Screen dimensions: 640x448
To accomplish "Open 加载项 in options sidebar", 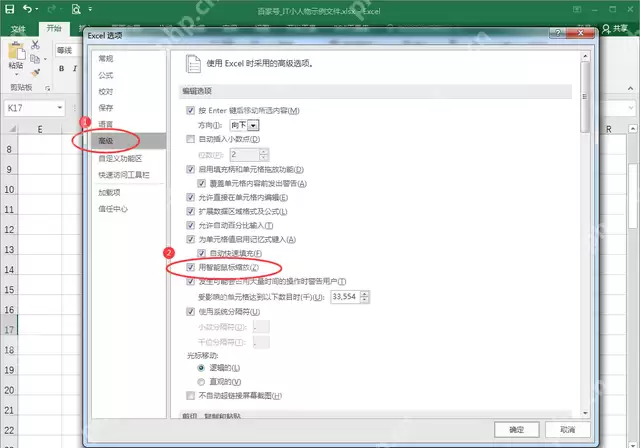I will coord(109,192).
